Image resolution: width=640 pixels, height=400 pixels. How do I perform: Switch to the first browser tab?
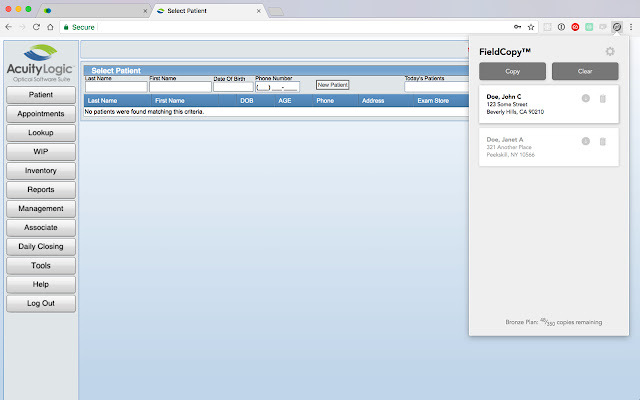93,11
